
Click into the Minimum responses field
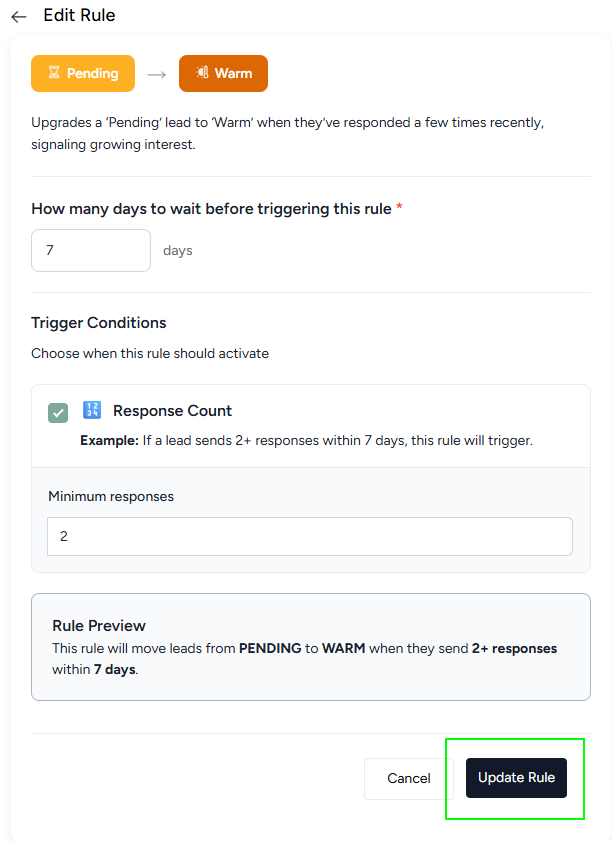(x=309, y=536)
